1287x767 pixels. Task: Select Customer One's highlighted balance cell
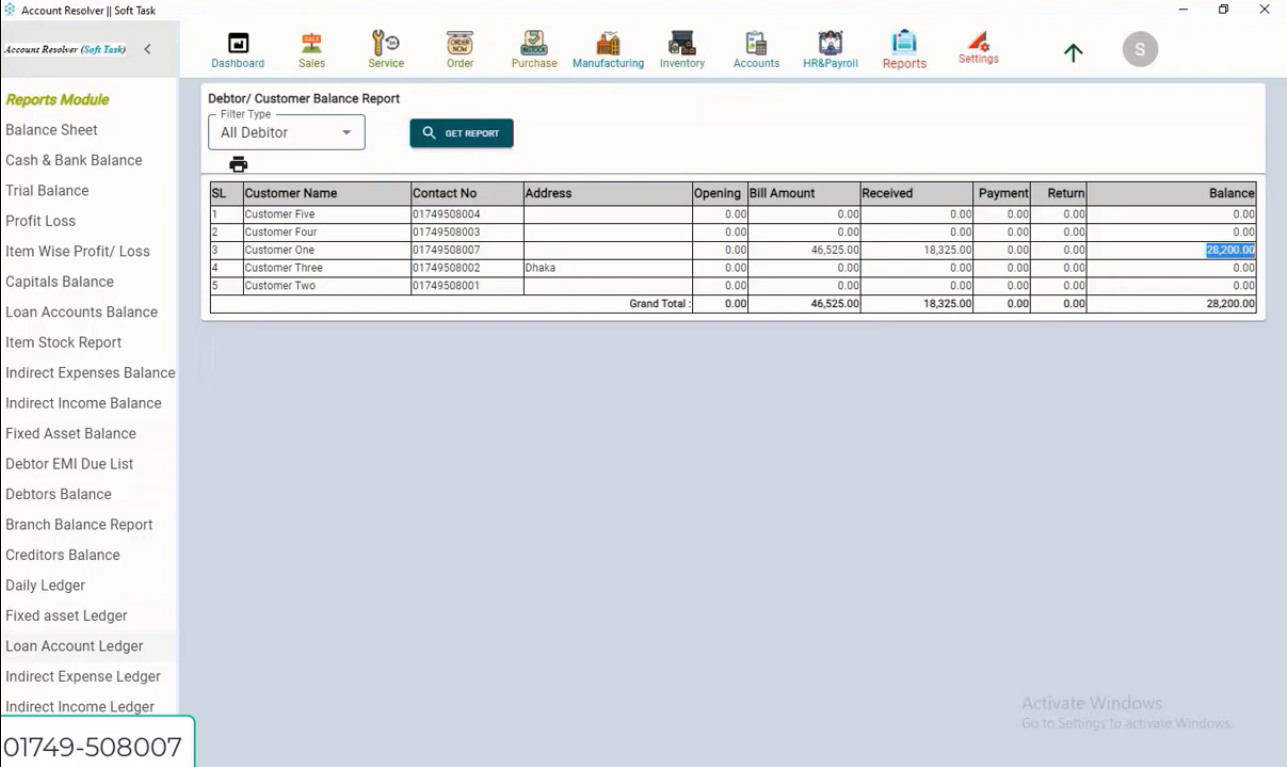tap(1229, 250)
